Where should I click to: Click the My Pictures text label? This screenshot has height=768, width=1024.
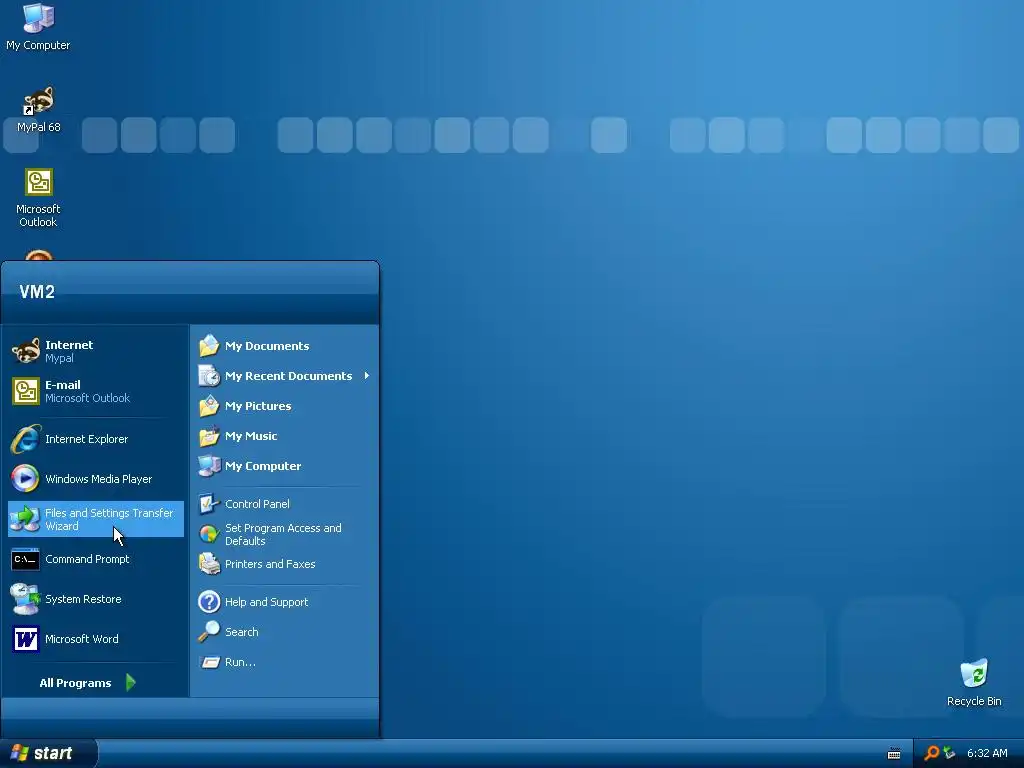point(258,406)
